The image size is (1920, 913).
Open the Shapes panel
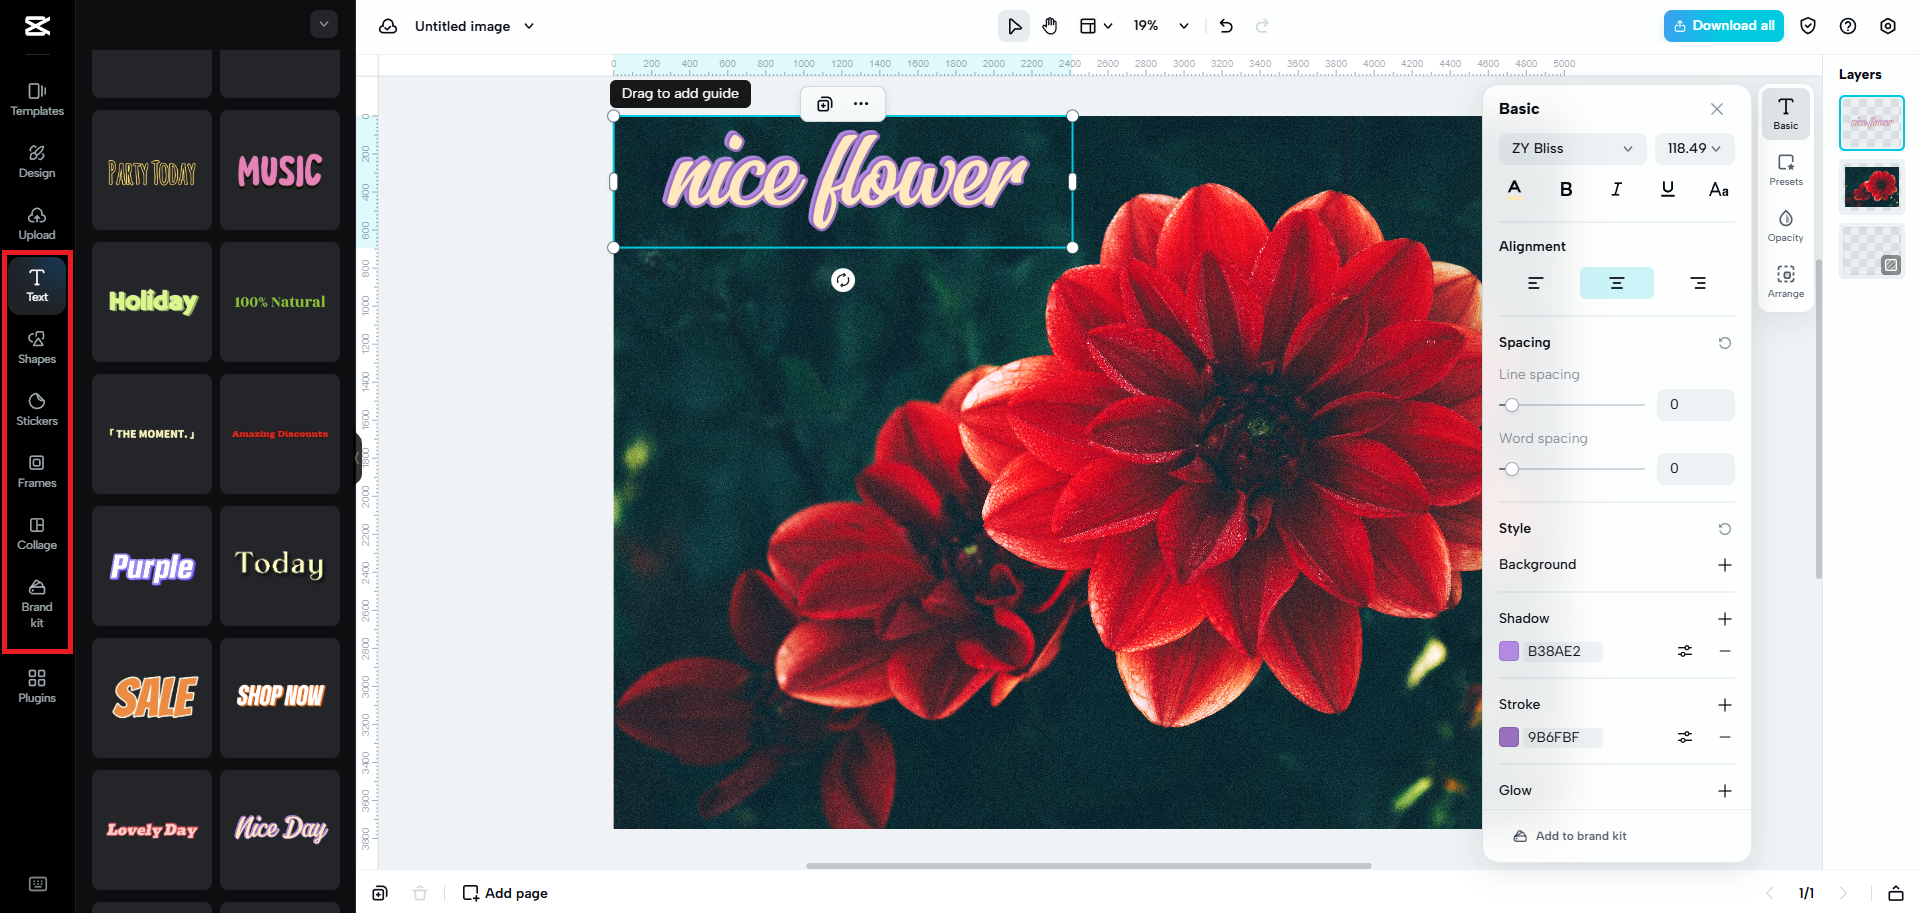click(x=37, y=347)
